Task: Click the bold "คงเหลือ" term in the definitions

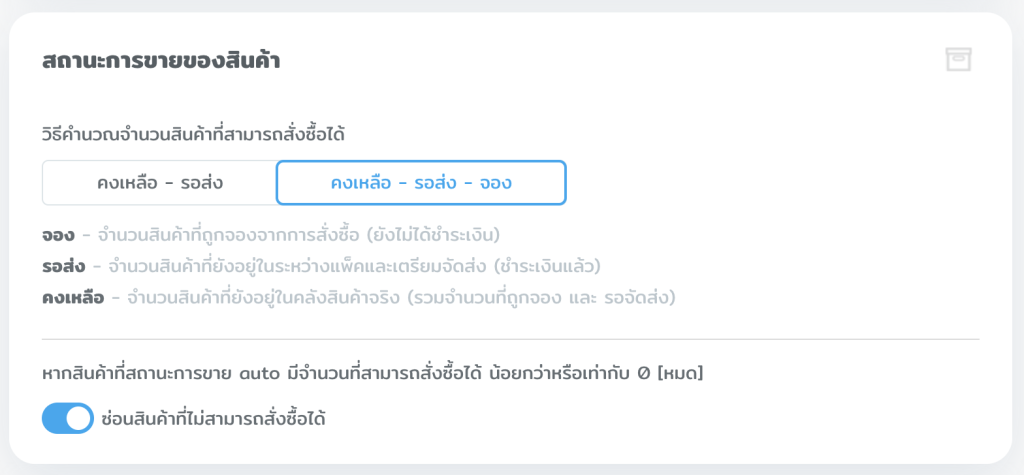Action: (72, 297)
